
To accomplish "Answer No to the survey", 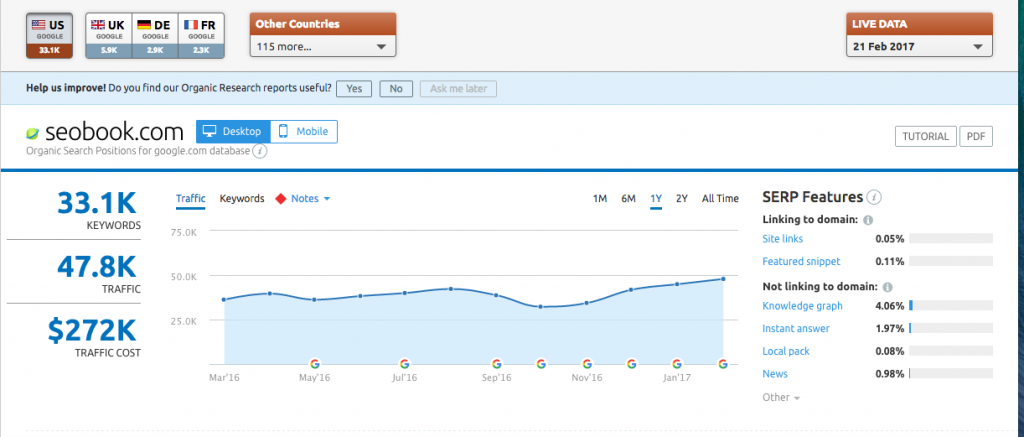I will point(396,89).
